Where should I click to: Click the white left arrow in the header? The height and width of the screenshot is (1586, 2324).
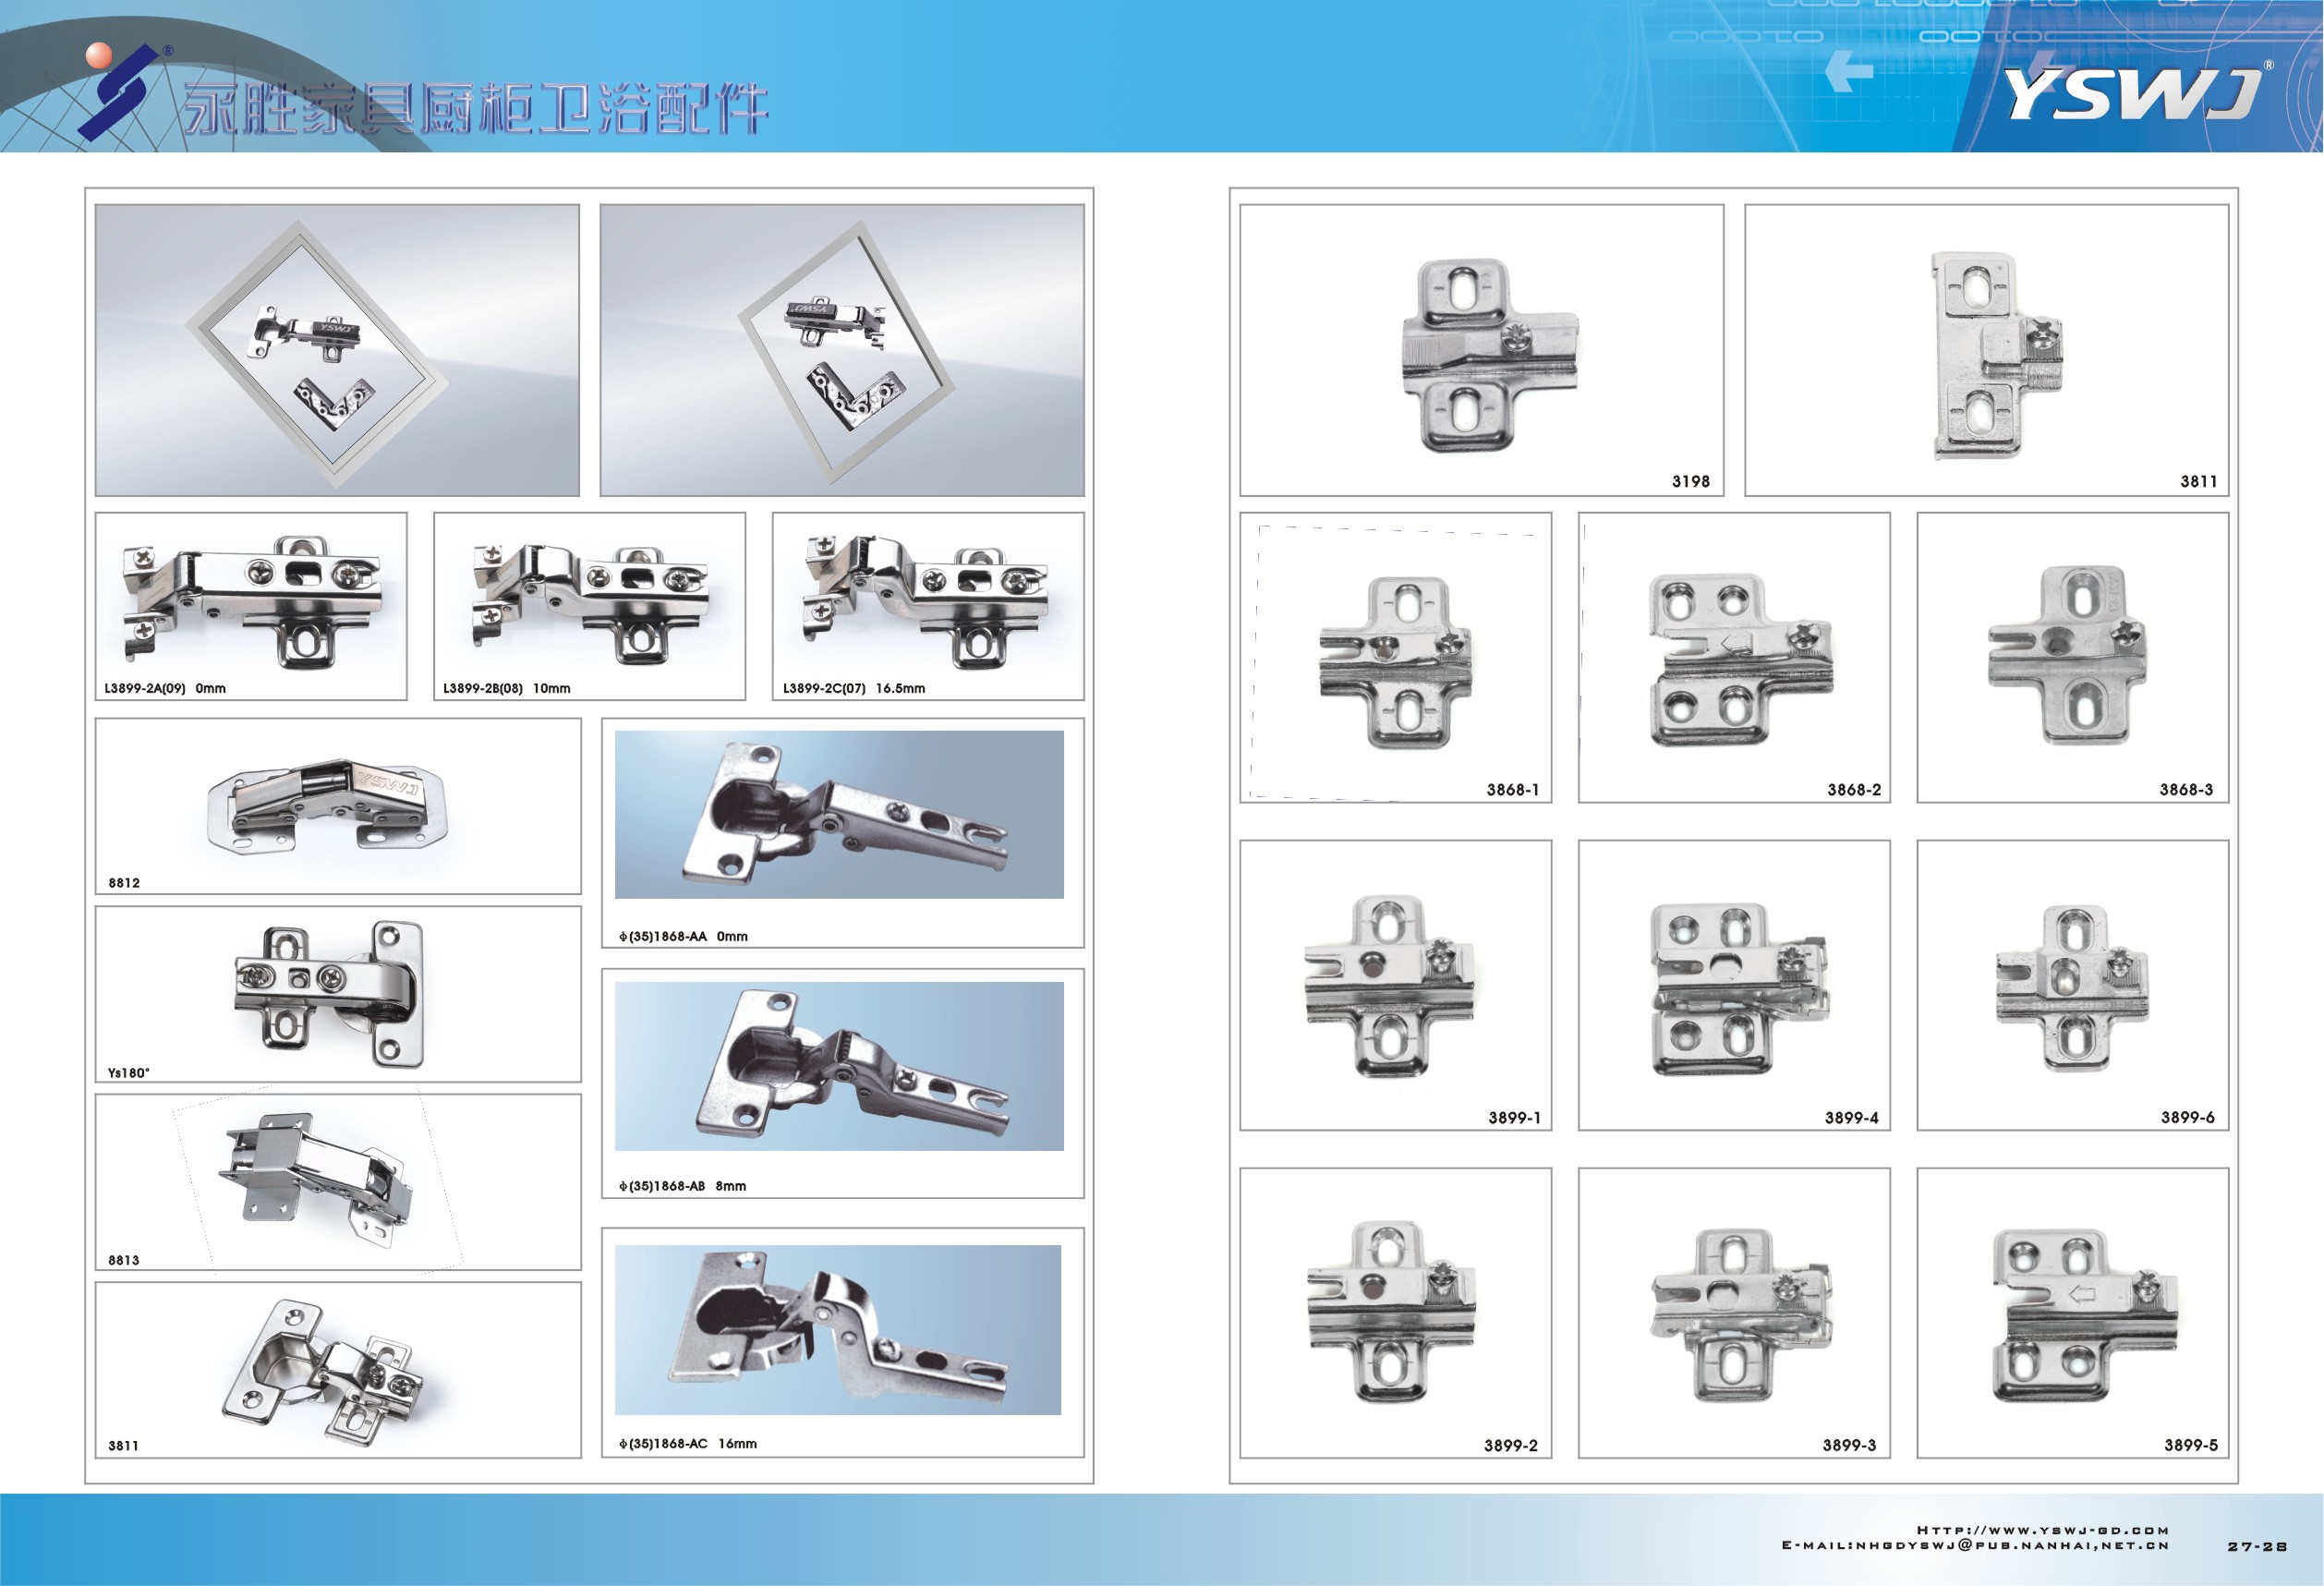click(1849, 71)
